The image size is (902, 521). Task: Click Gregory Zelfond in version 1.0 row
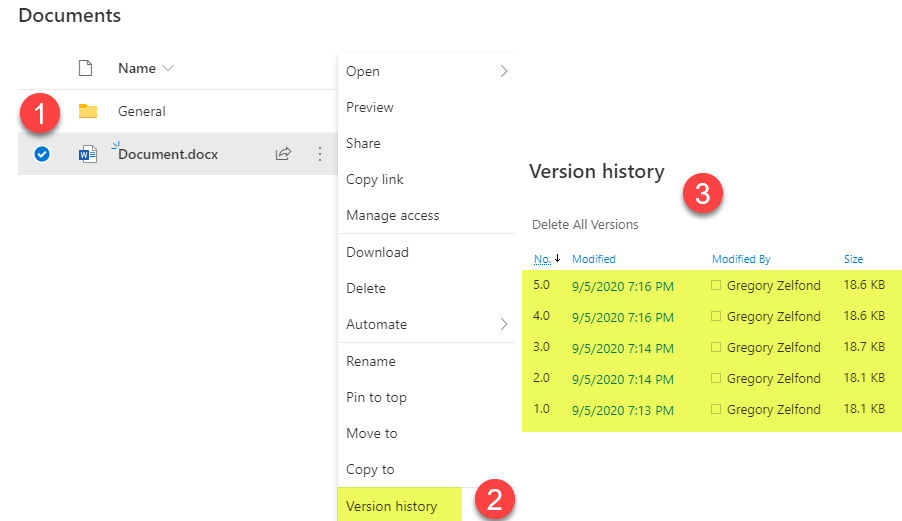click(773, 410)
